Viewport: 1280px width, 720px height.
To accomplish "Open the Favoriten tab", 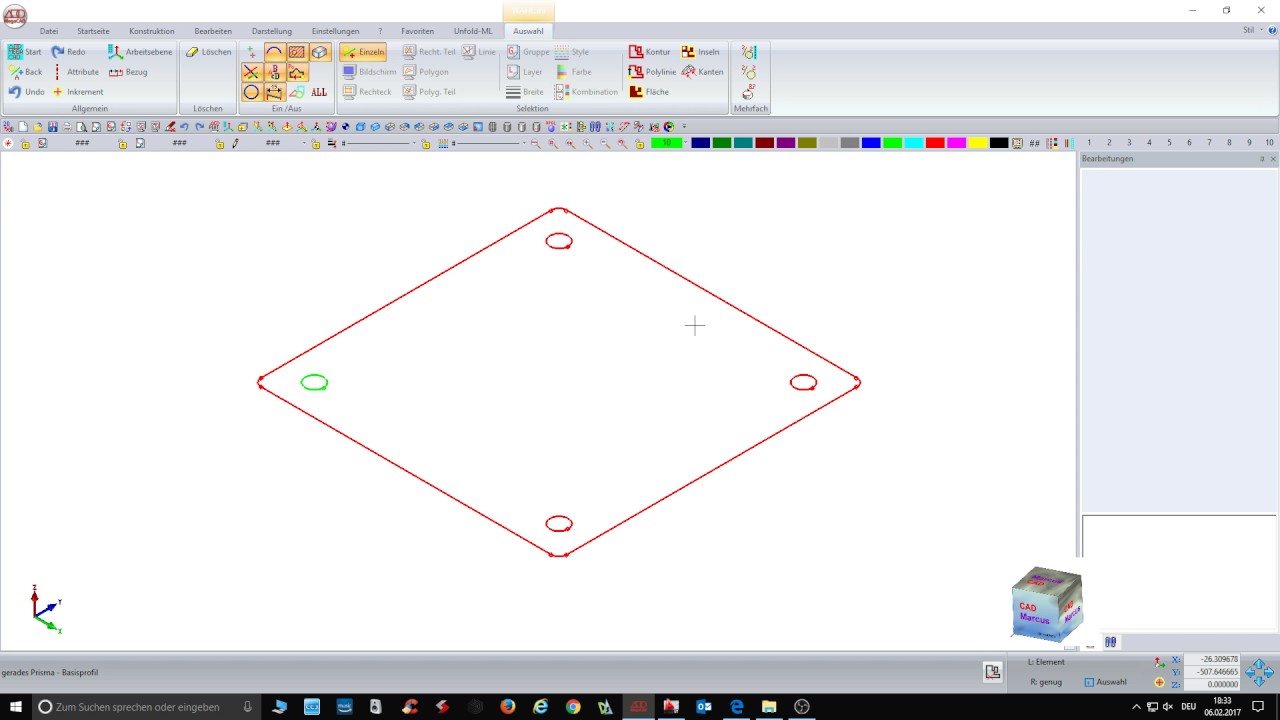I will [x=417, y=31].
